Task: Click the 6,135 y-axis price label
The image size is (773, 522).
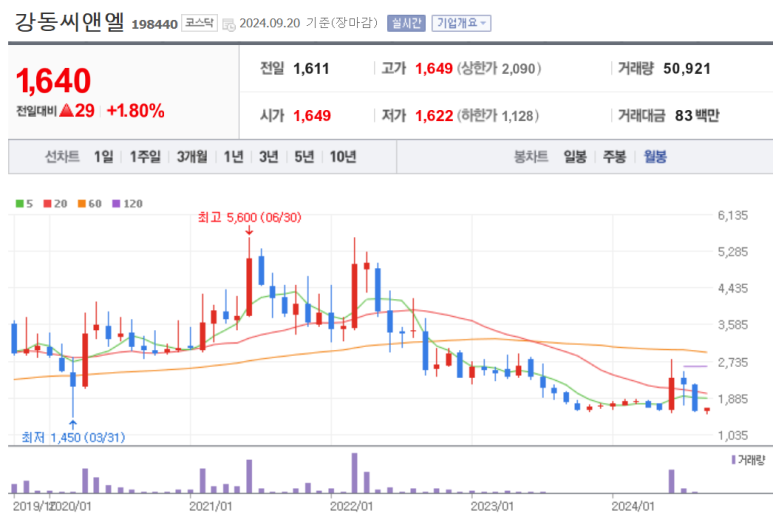Action: tap(733, 215)
